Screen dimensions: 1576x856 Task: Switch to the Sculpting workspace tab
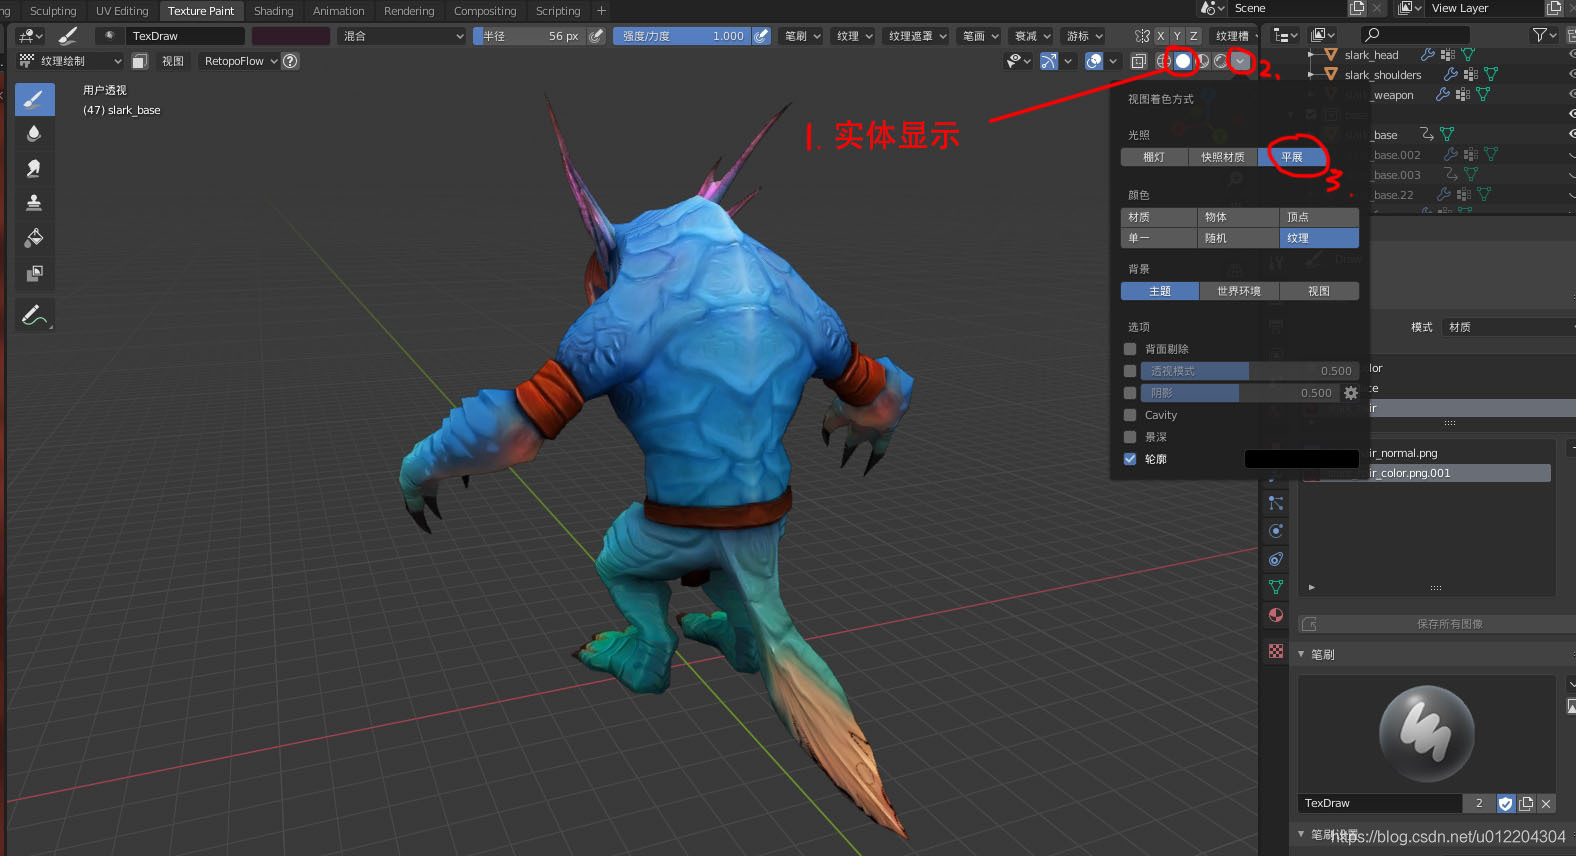(x=53, y=11)
